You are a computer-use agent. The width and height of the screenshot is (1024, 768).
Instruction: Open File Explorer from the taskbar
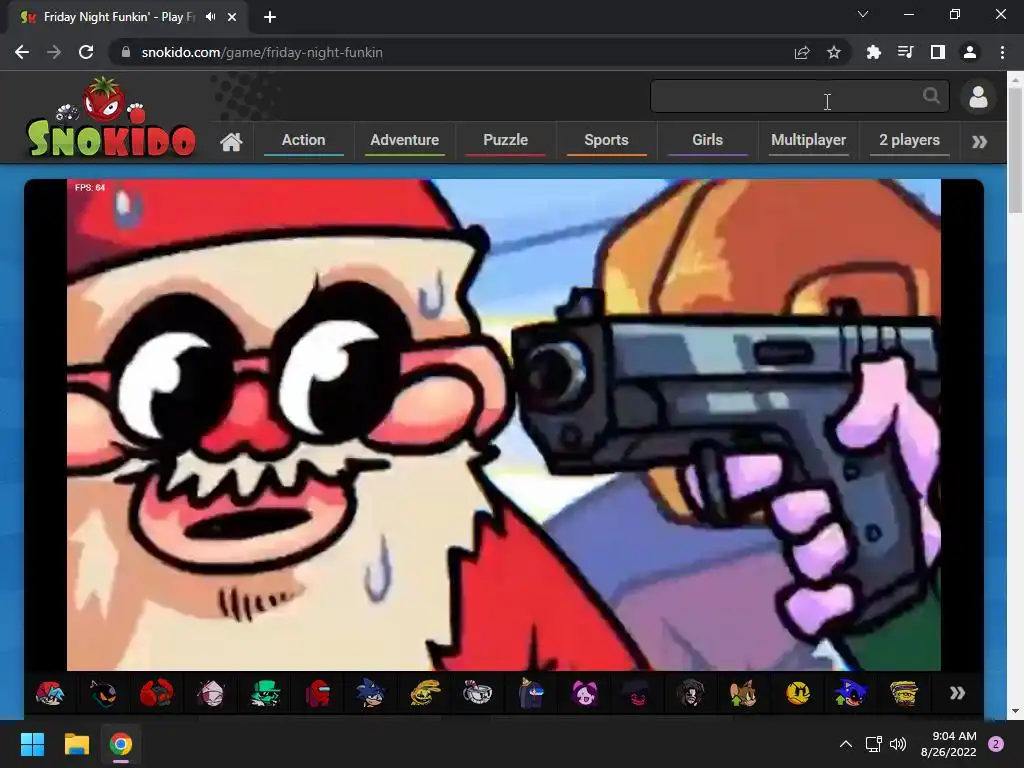(x=76, y=744)
